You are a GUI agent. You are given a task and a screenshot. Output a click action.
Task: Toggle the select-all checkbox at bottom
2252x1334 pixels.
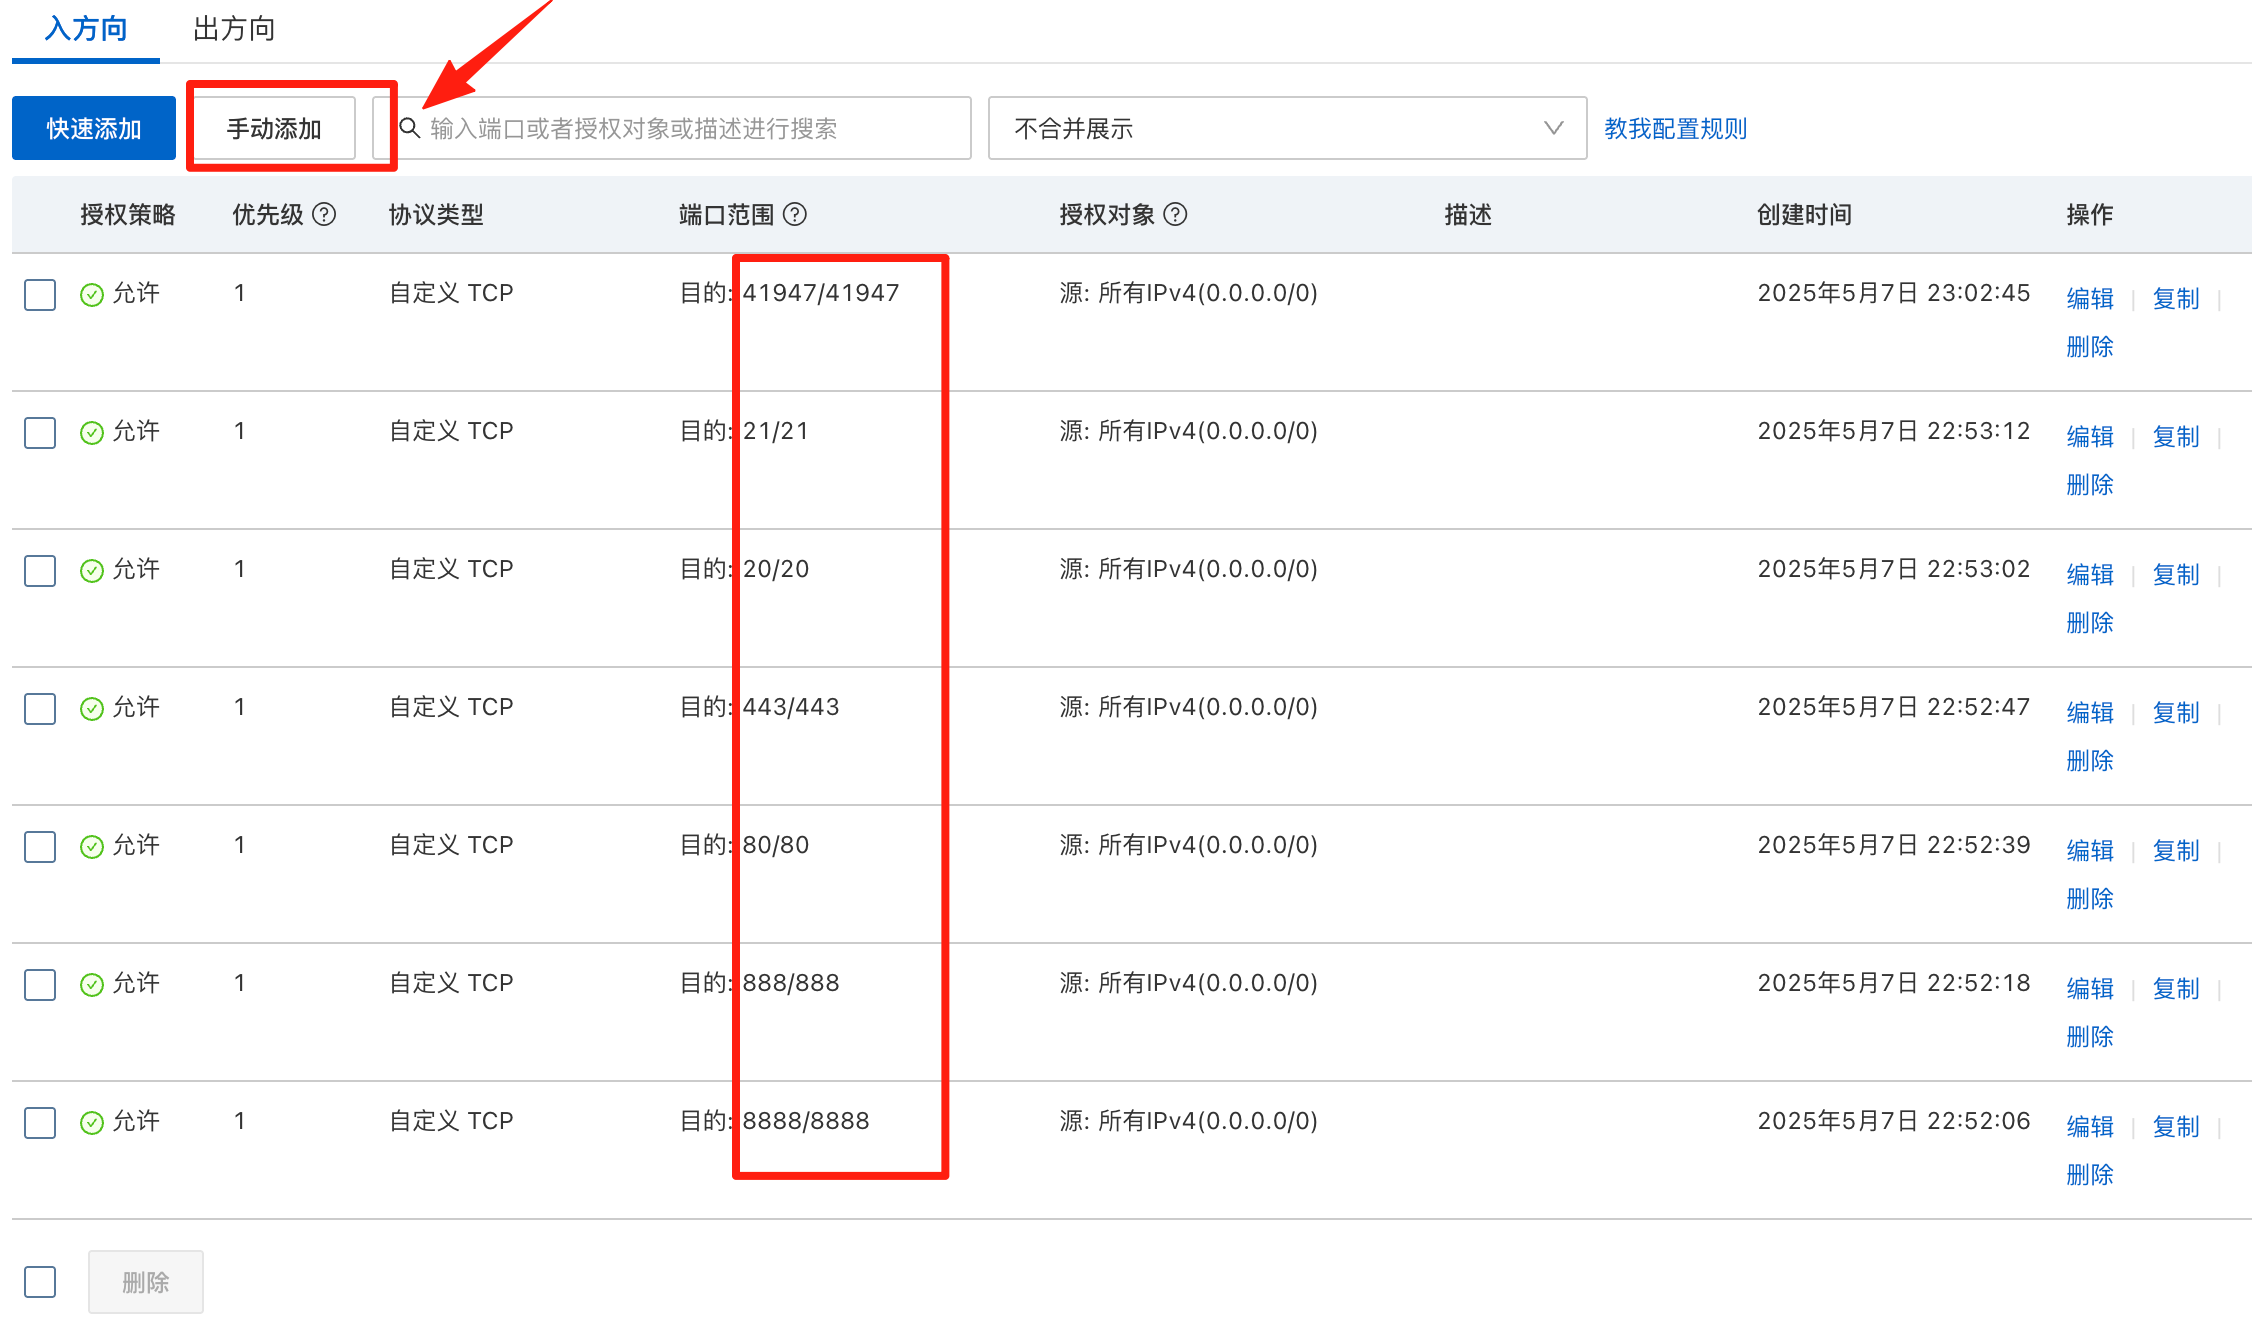click(x=40, y=1282)
